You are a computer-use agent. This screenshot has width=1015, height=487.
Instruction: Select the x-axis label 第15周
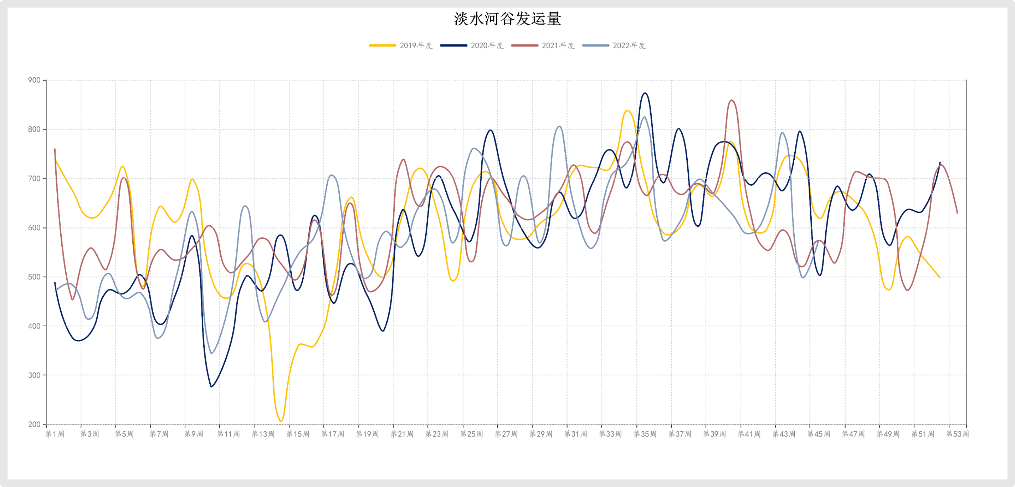click(x=298, y=433)
